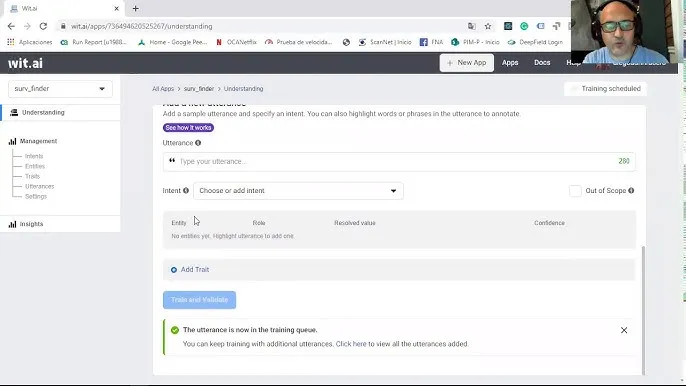686x386 pixels.
Task: Click the Role column header
Action: pyautogui.click(x=259, y=223)
